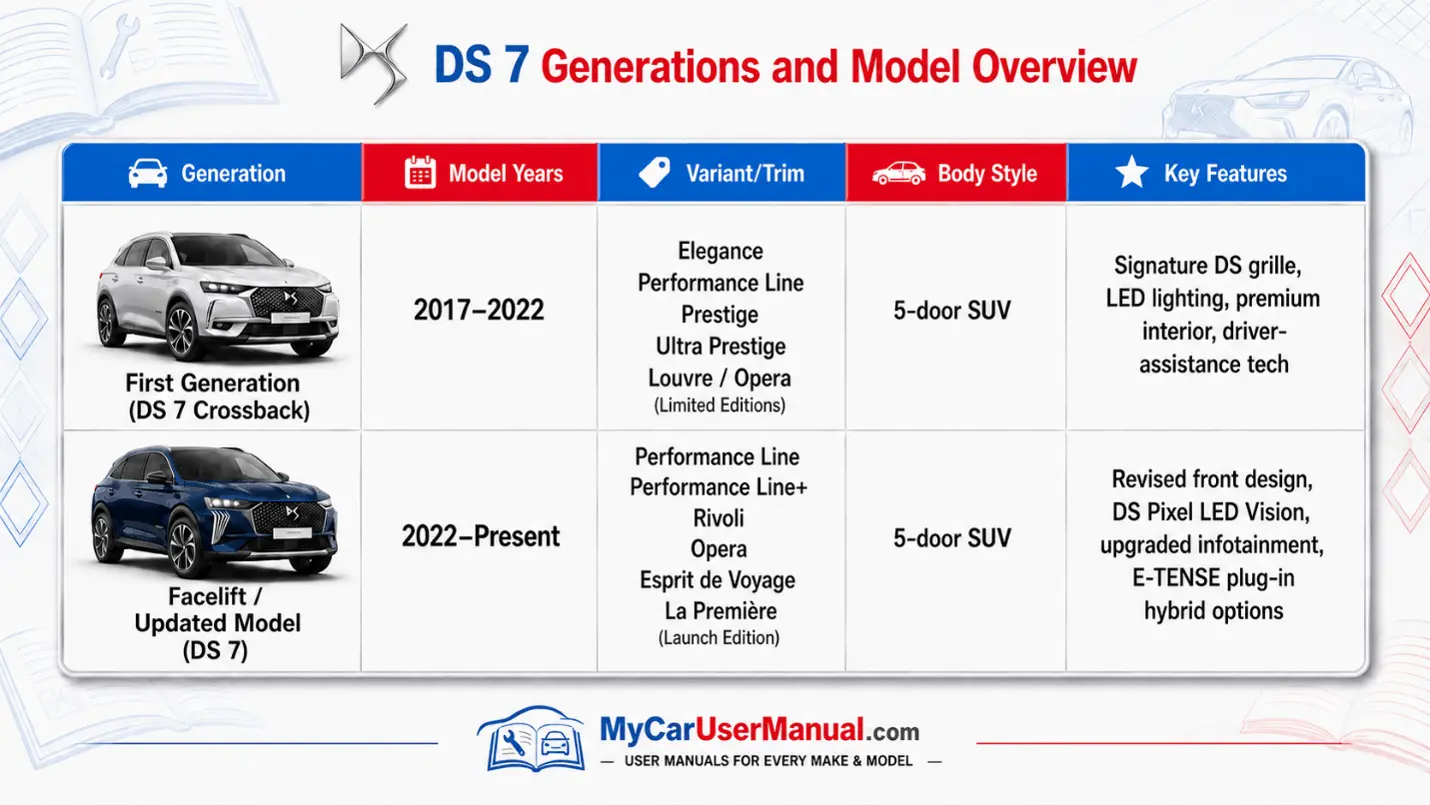The height and width of the screenshot is (805, 1430).
Task: Click the price tag icon beside Variant/Trim
Action: 654,173
